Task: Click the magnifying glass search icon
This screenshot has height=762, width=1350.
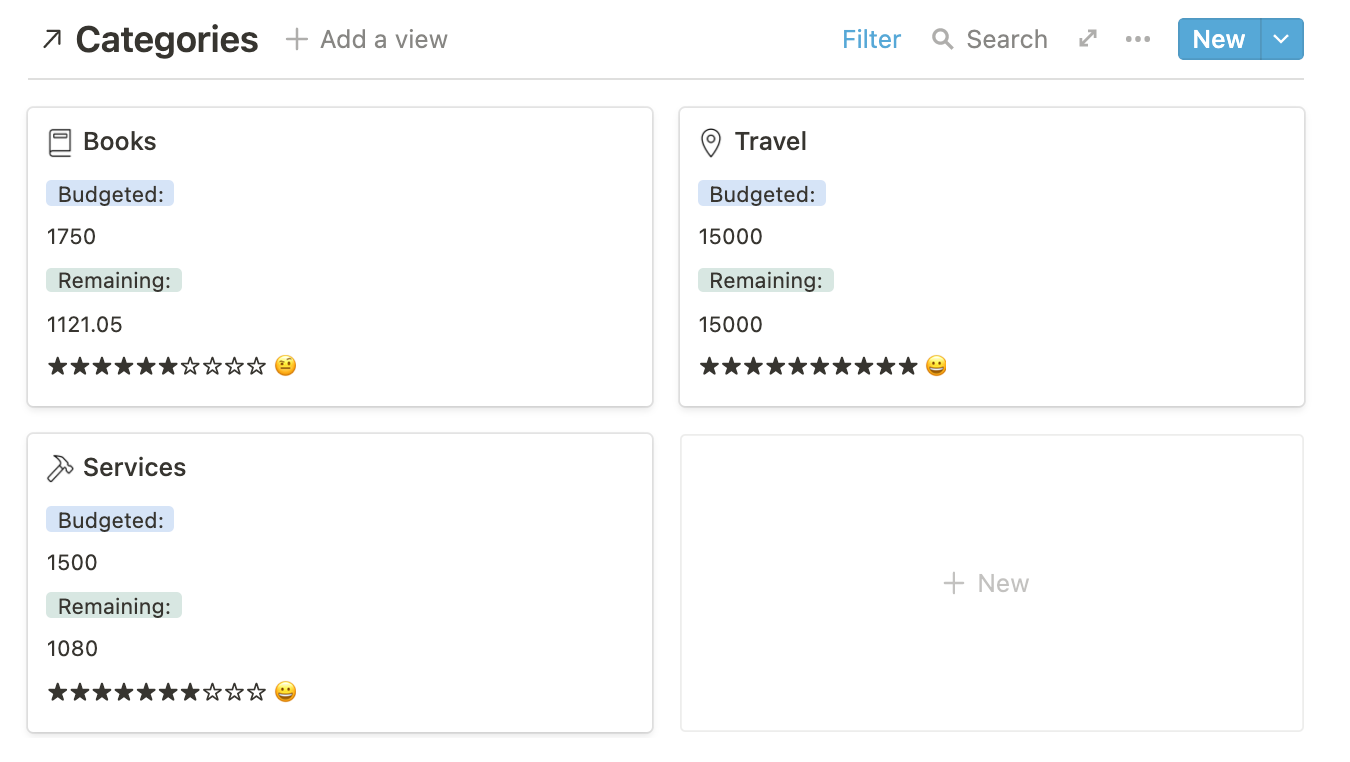Action: (x=942, y=39)
